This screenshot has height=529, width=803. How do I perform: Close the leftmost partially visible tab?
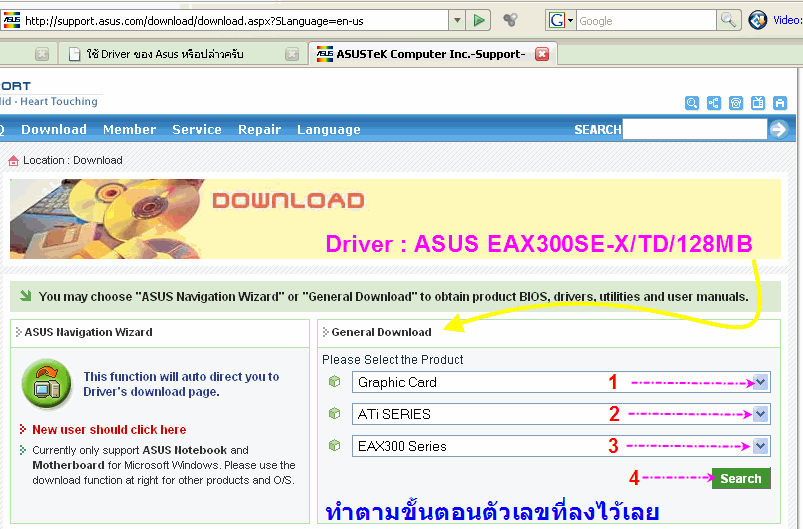pyautogui.click(x=42, y=54)
